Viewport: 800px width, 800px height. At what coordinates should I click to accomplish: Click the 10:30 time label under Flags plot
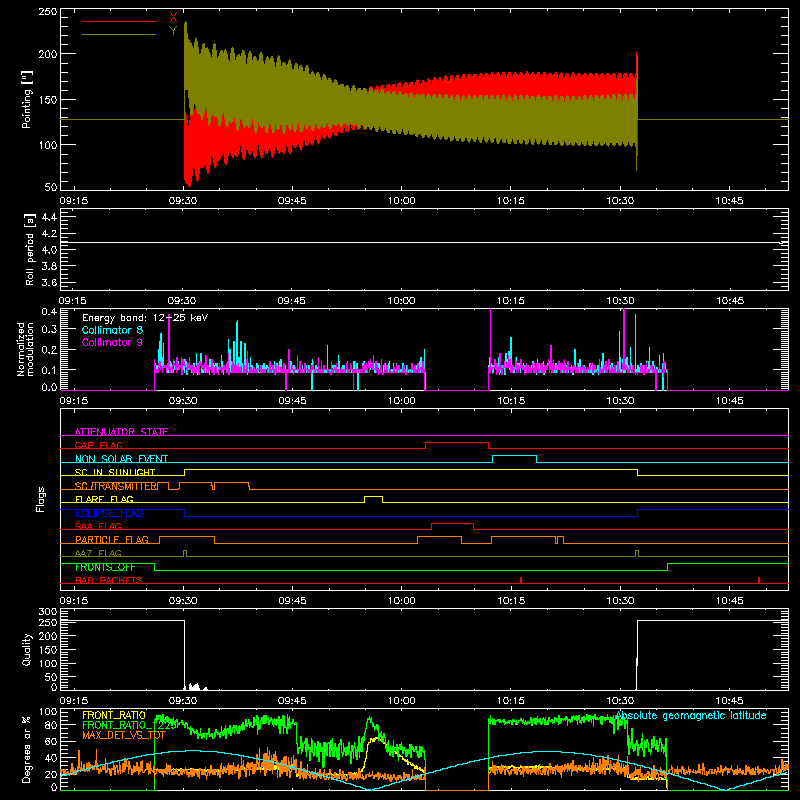620,601
